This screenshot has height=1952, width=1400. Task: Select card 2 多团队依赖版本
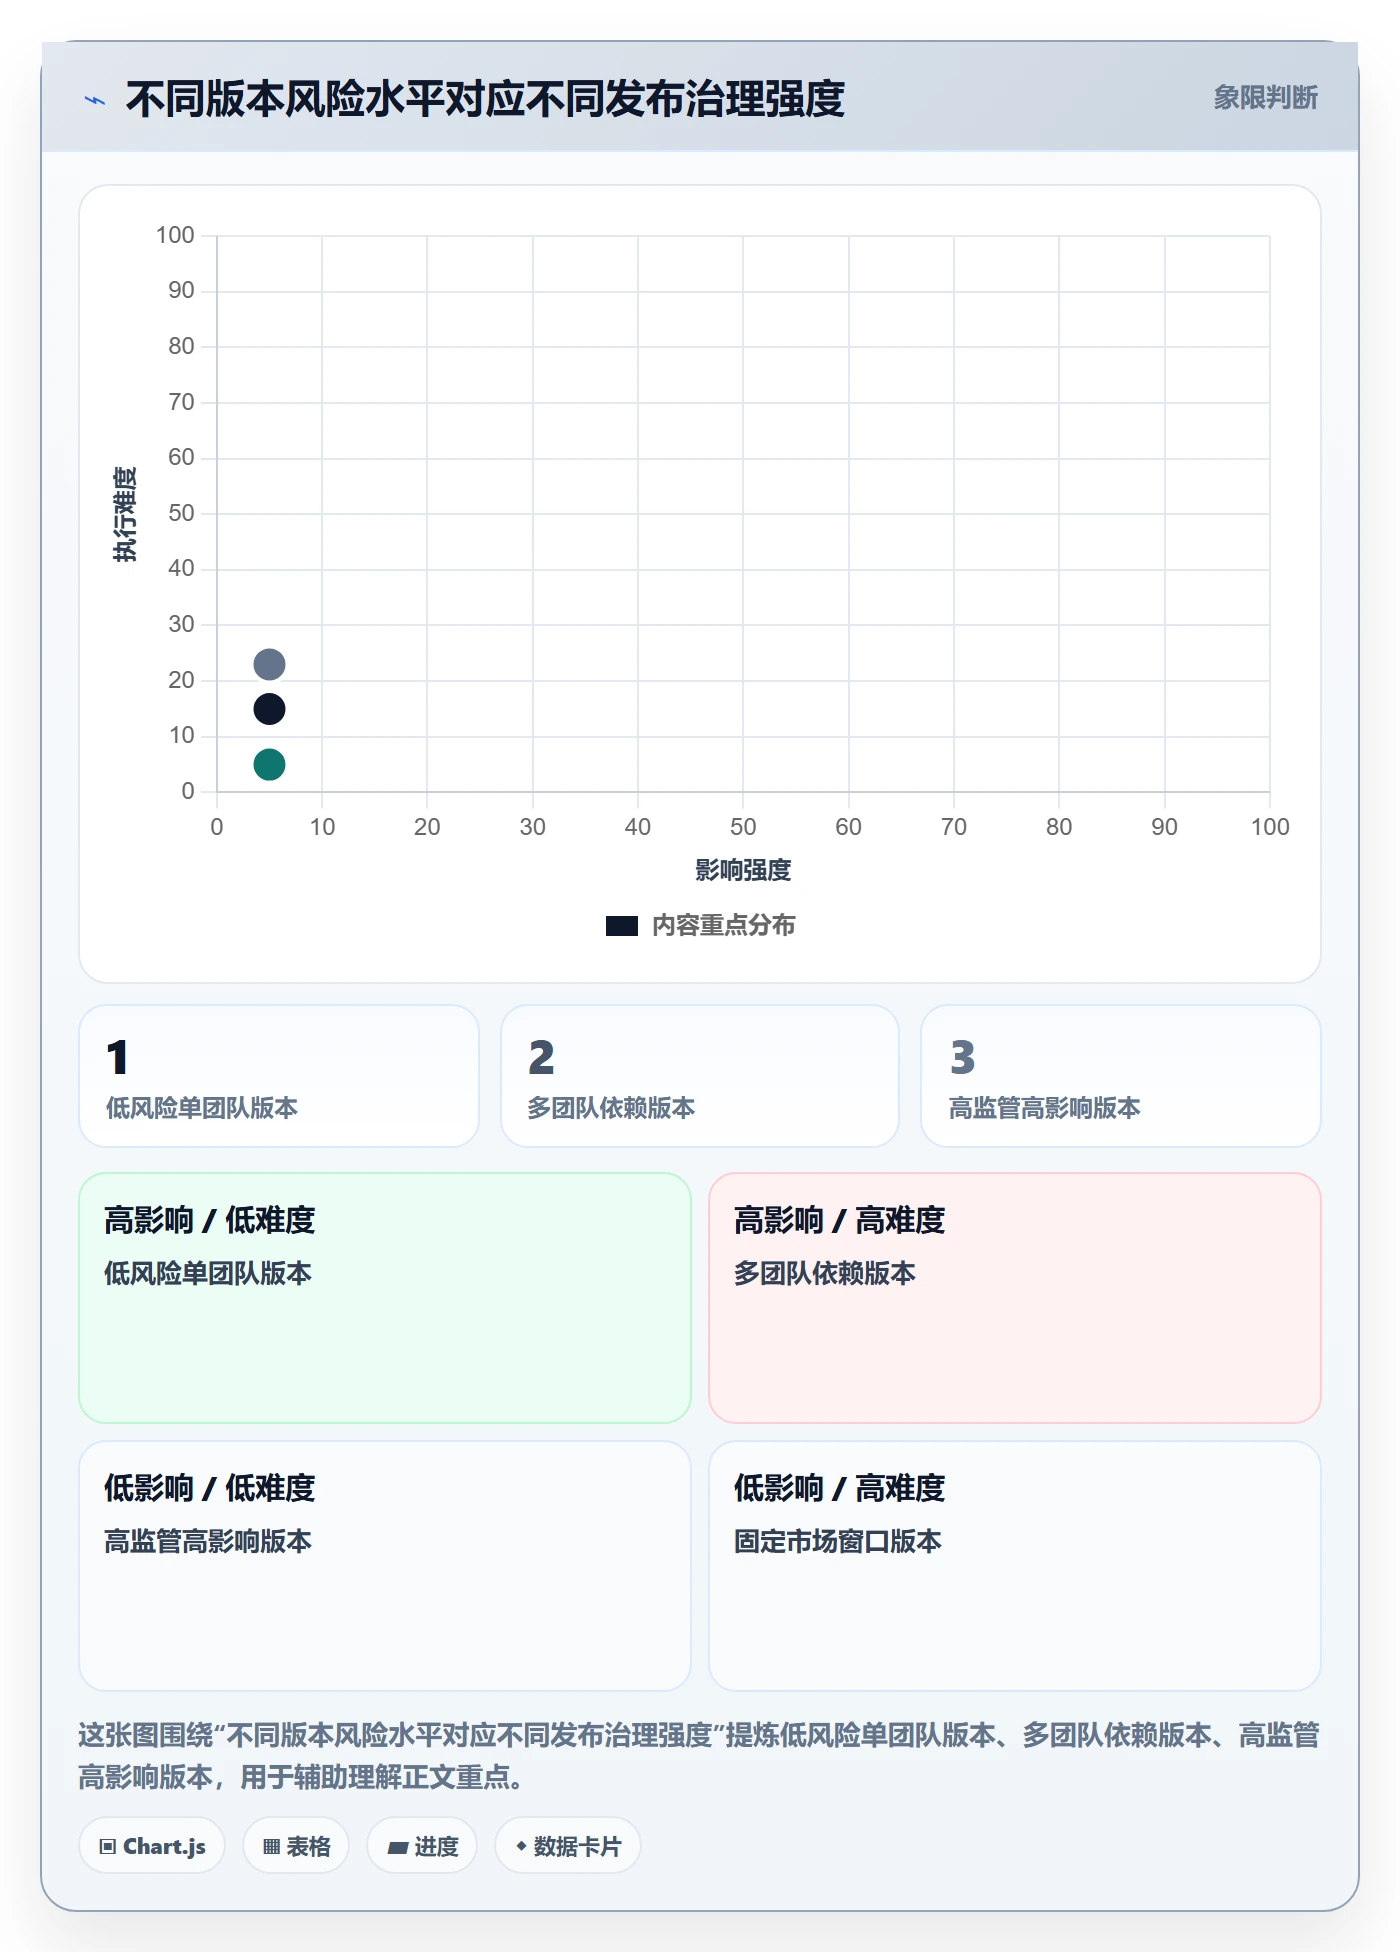point(700,1076)
